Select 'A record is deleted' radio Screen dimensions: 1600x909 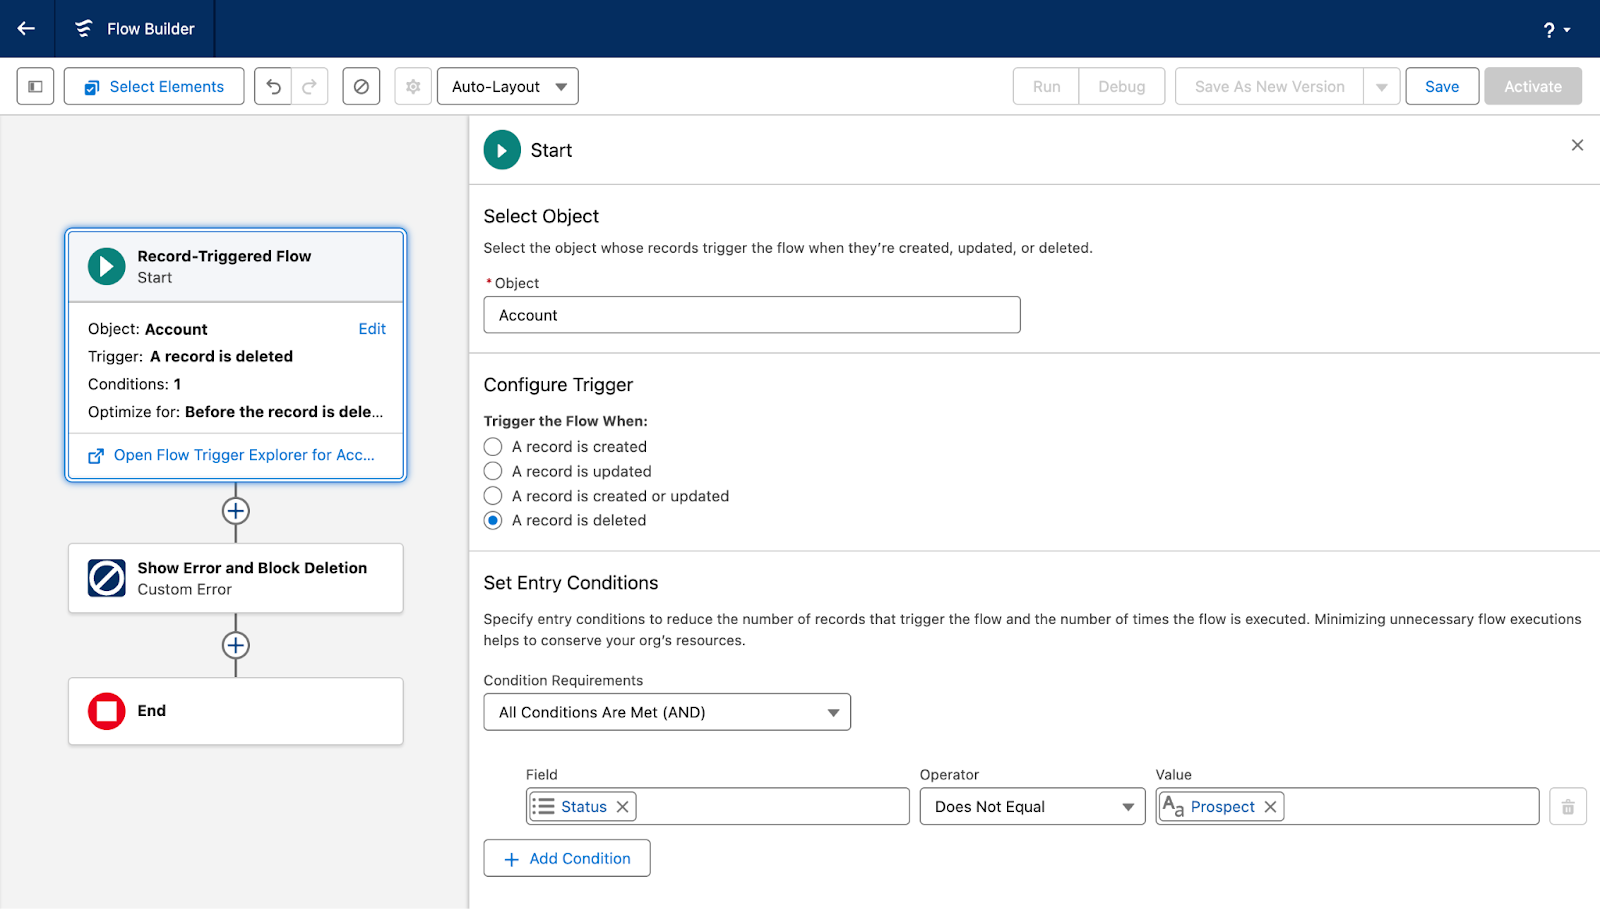tap(493, 520)
